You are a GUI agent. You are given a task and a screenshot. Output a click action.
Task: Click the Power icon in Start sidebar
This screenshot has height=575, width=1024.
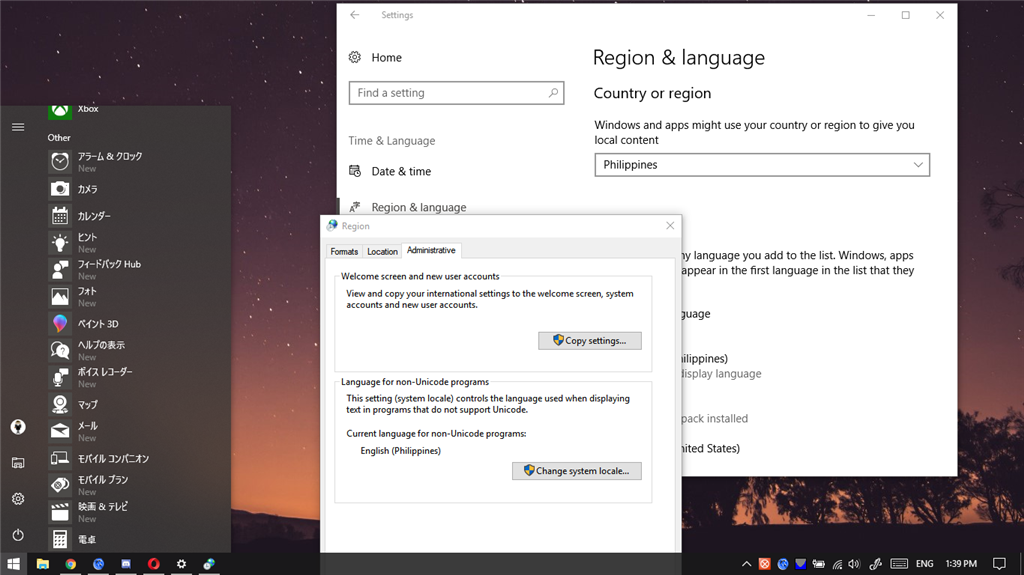click(18, 534)
